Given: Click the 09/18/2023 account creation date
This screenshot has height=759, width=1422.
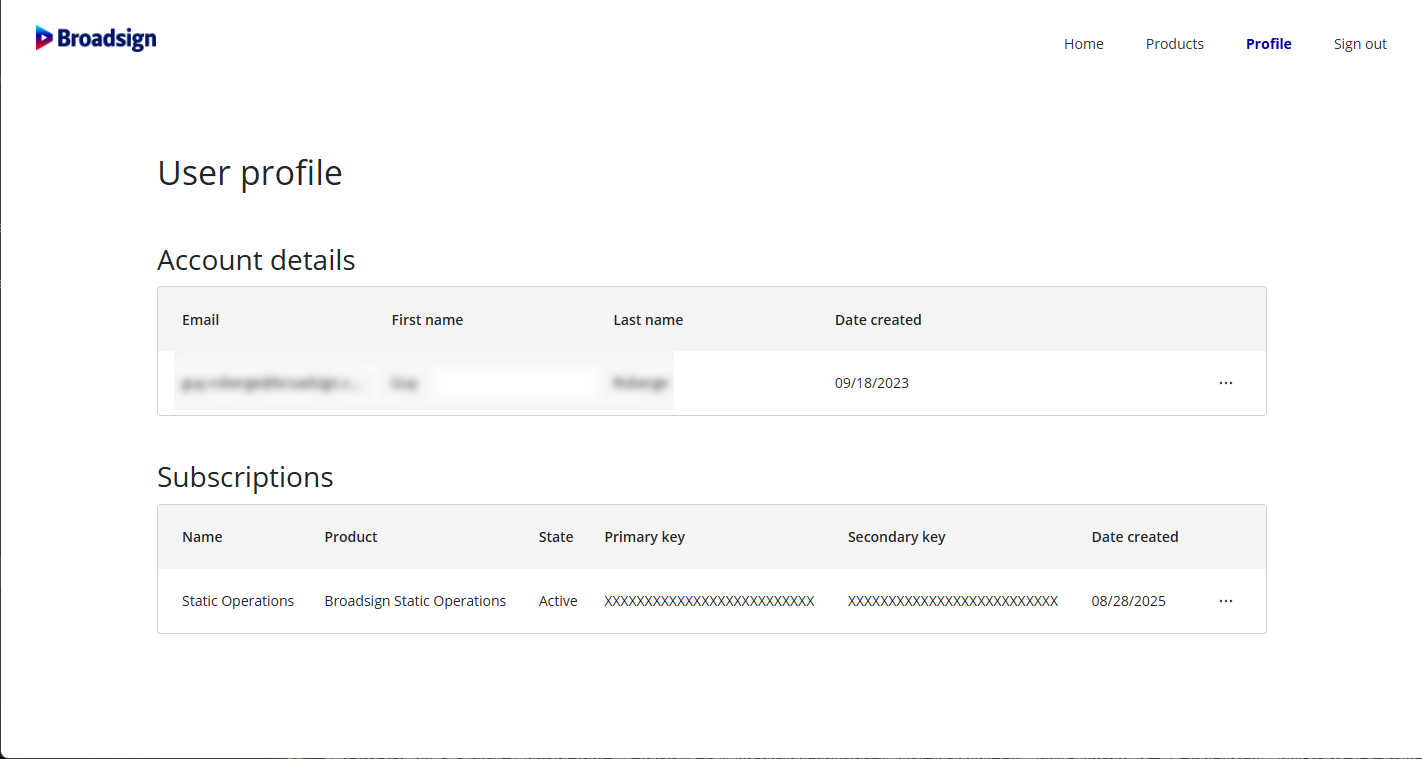Looking at the screenshot, I should pos(871,383).
